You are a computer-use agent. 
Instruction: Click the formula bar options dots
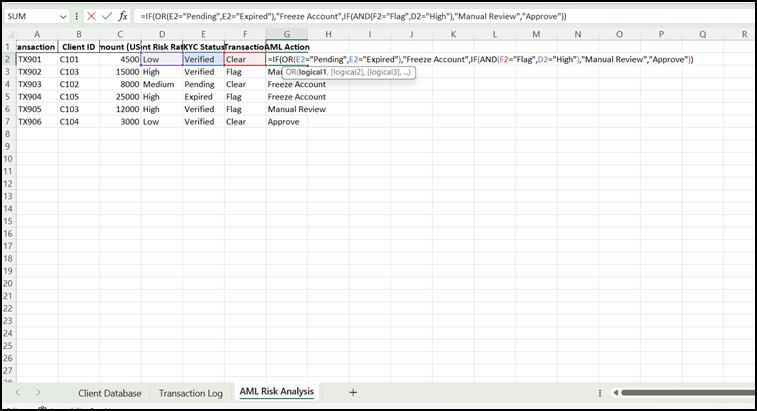coord(76,16)
